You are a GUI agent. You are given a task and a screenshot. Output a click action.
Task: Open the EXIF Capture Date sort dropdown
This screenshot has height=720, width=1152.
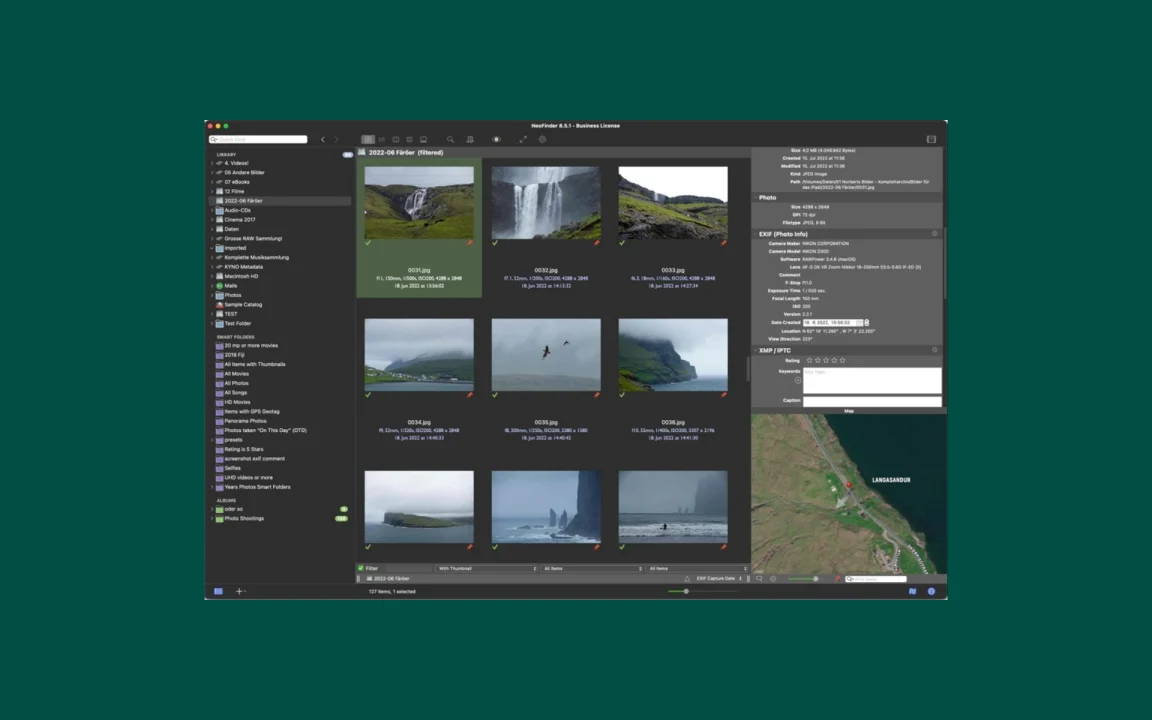(719, 579)
